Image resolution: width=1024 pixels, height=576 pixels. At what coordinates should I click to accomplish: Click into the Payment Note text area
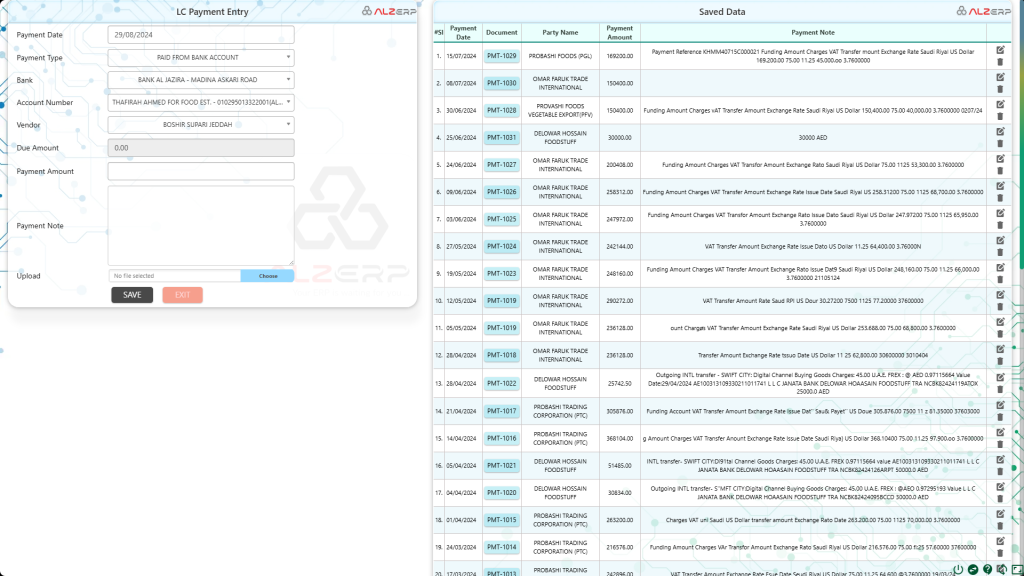click(201, 225)
